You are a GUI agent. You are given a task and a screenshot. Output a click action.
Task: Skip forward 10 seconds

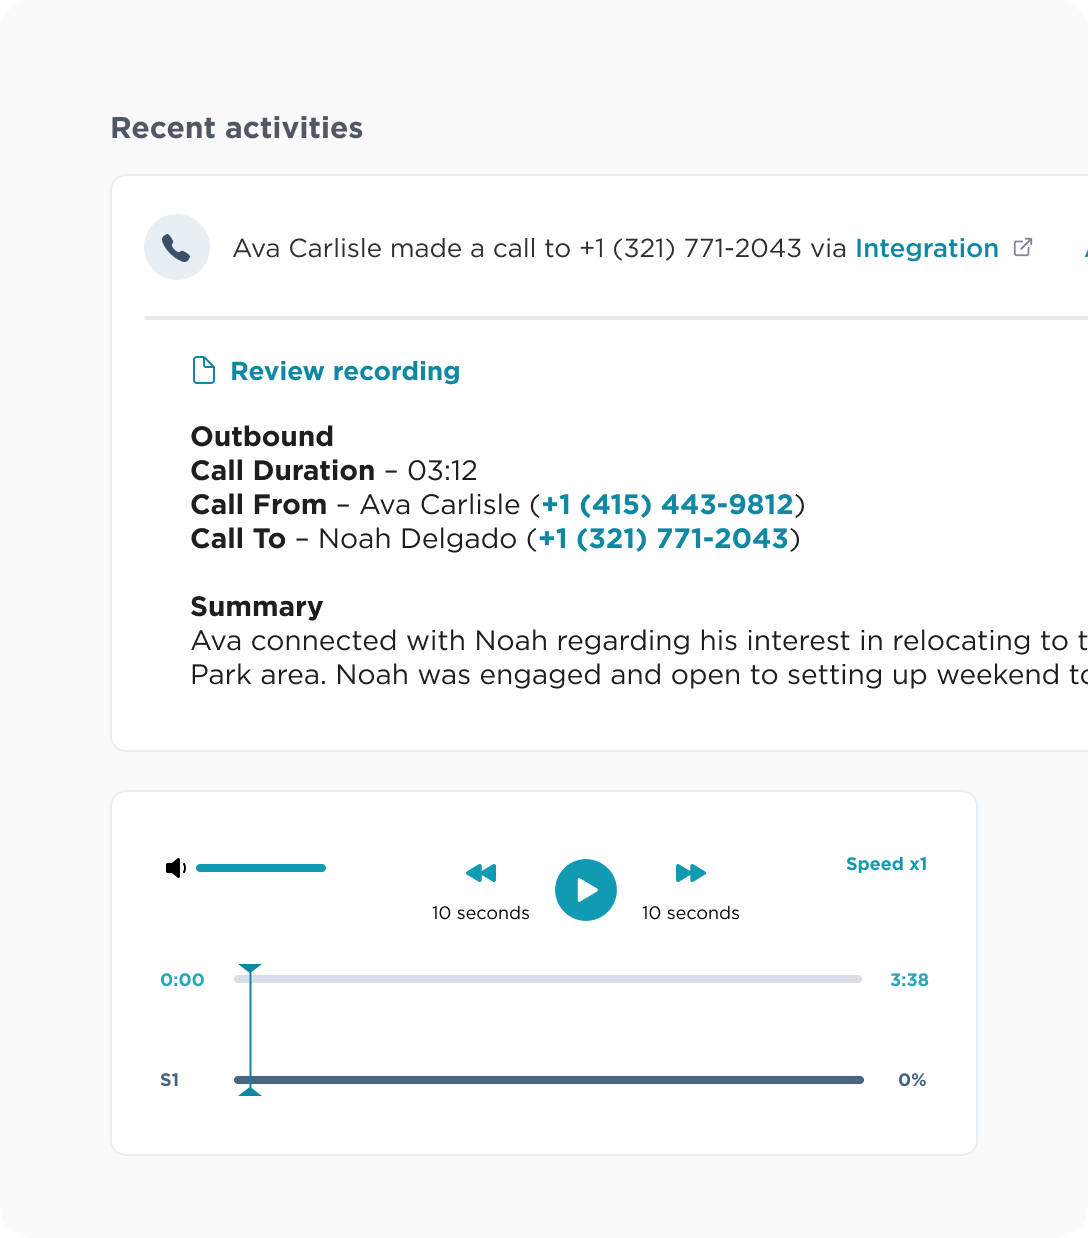691,873
